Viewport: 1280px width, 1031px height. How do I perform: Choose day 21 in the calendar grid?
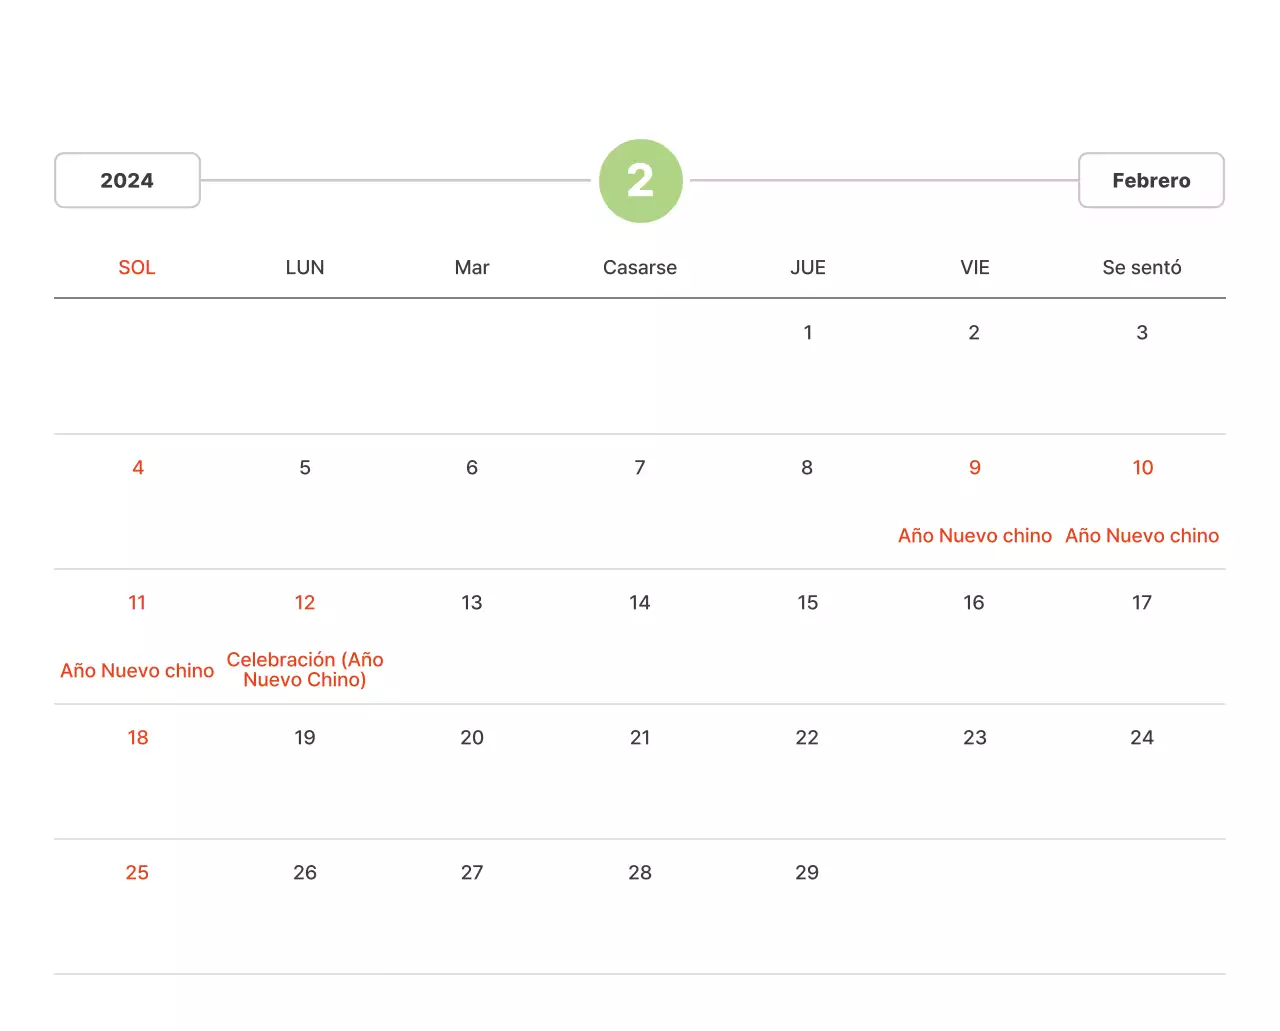coord(640,738)
